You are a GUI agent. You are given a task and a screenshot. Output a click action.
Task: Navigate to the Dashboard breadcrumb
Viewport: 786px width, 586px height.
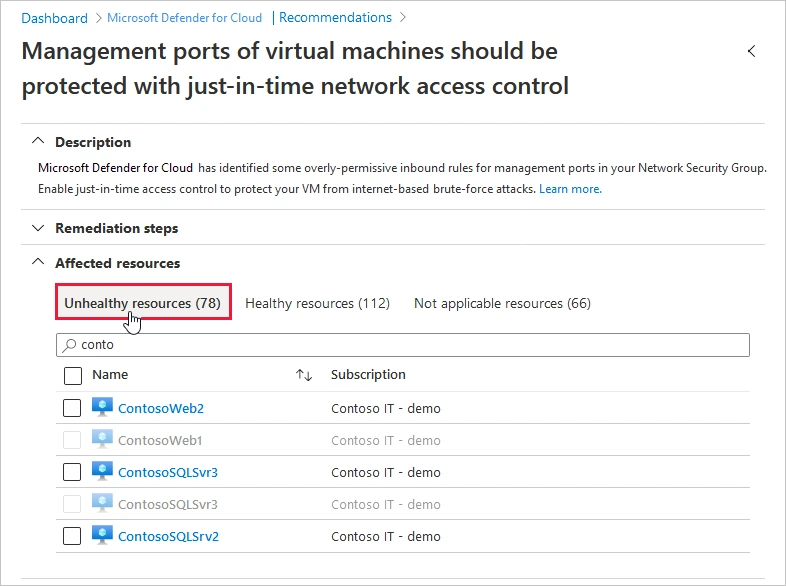pos(54,18)
